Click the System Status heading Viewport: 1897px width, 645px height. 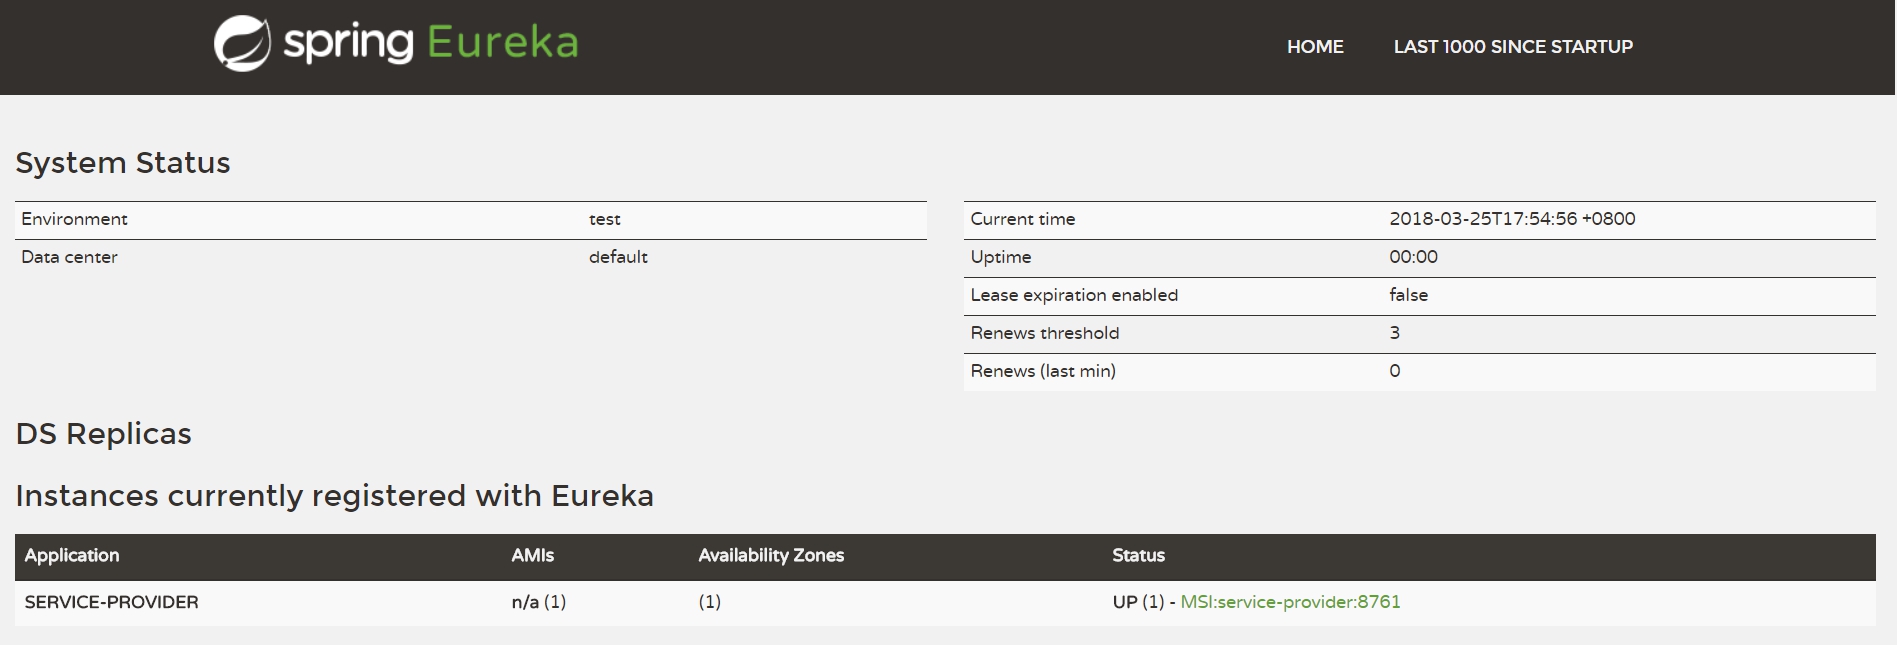pos(123,163)
